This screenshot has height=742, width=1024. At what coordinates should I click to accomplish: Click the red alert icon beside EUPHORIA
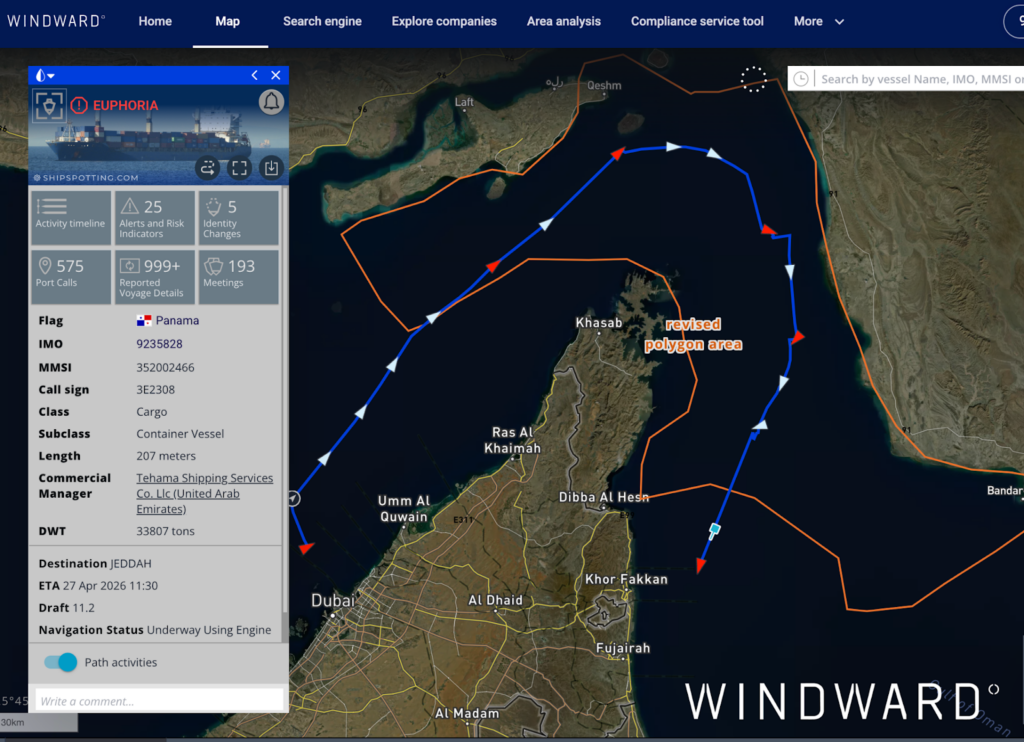79,105
